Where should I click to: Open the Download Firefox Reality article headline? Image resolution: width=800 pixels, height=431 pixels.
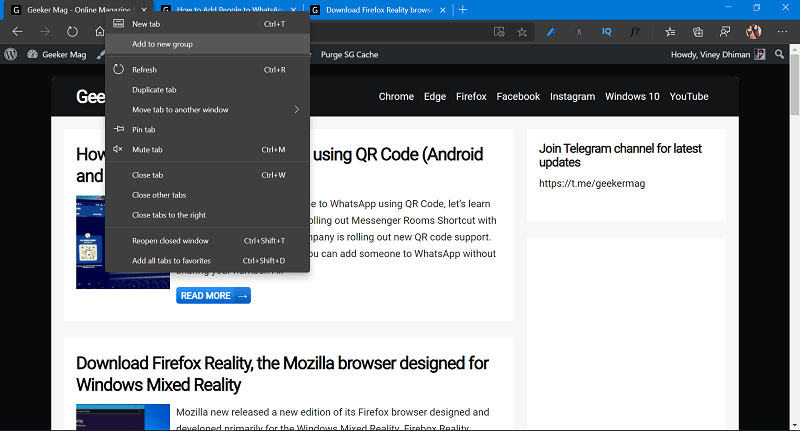282,373
